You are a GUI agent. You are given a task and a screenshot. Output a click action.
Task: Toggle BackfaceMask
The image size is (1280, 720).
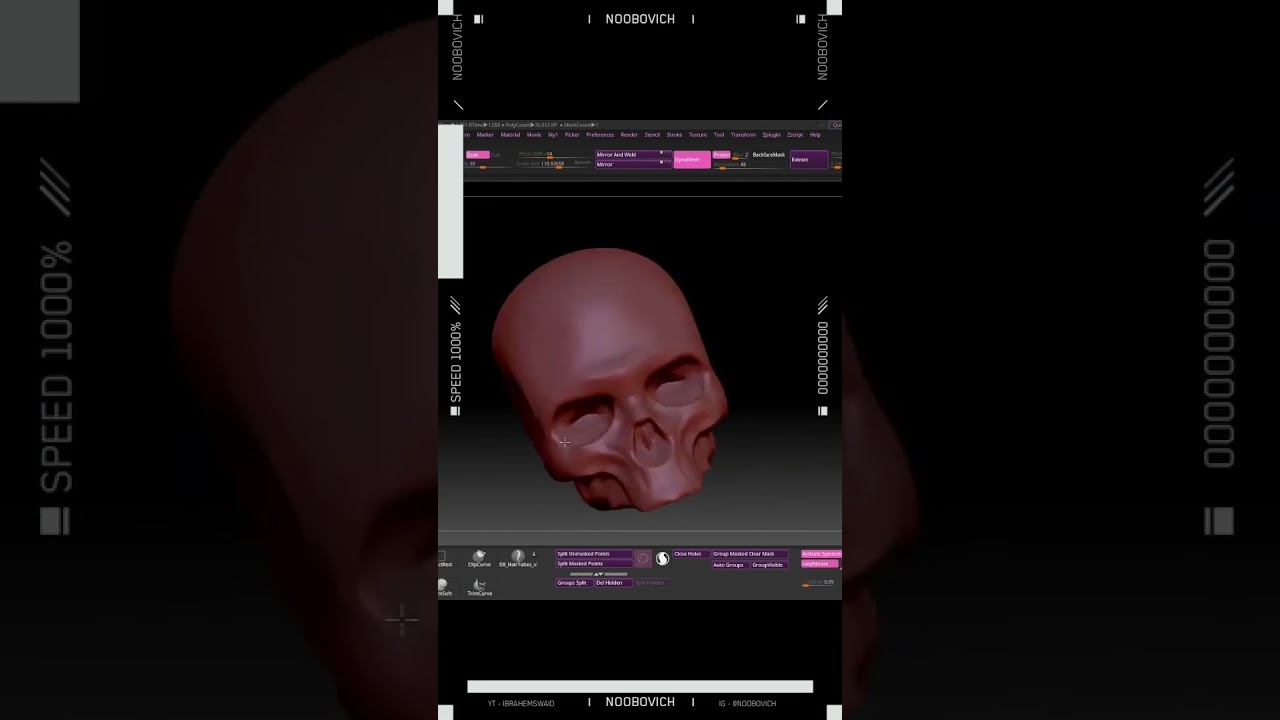click(768, 155)
